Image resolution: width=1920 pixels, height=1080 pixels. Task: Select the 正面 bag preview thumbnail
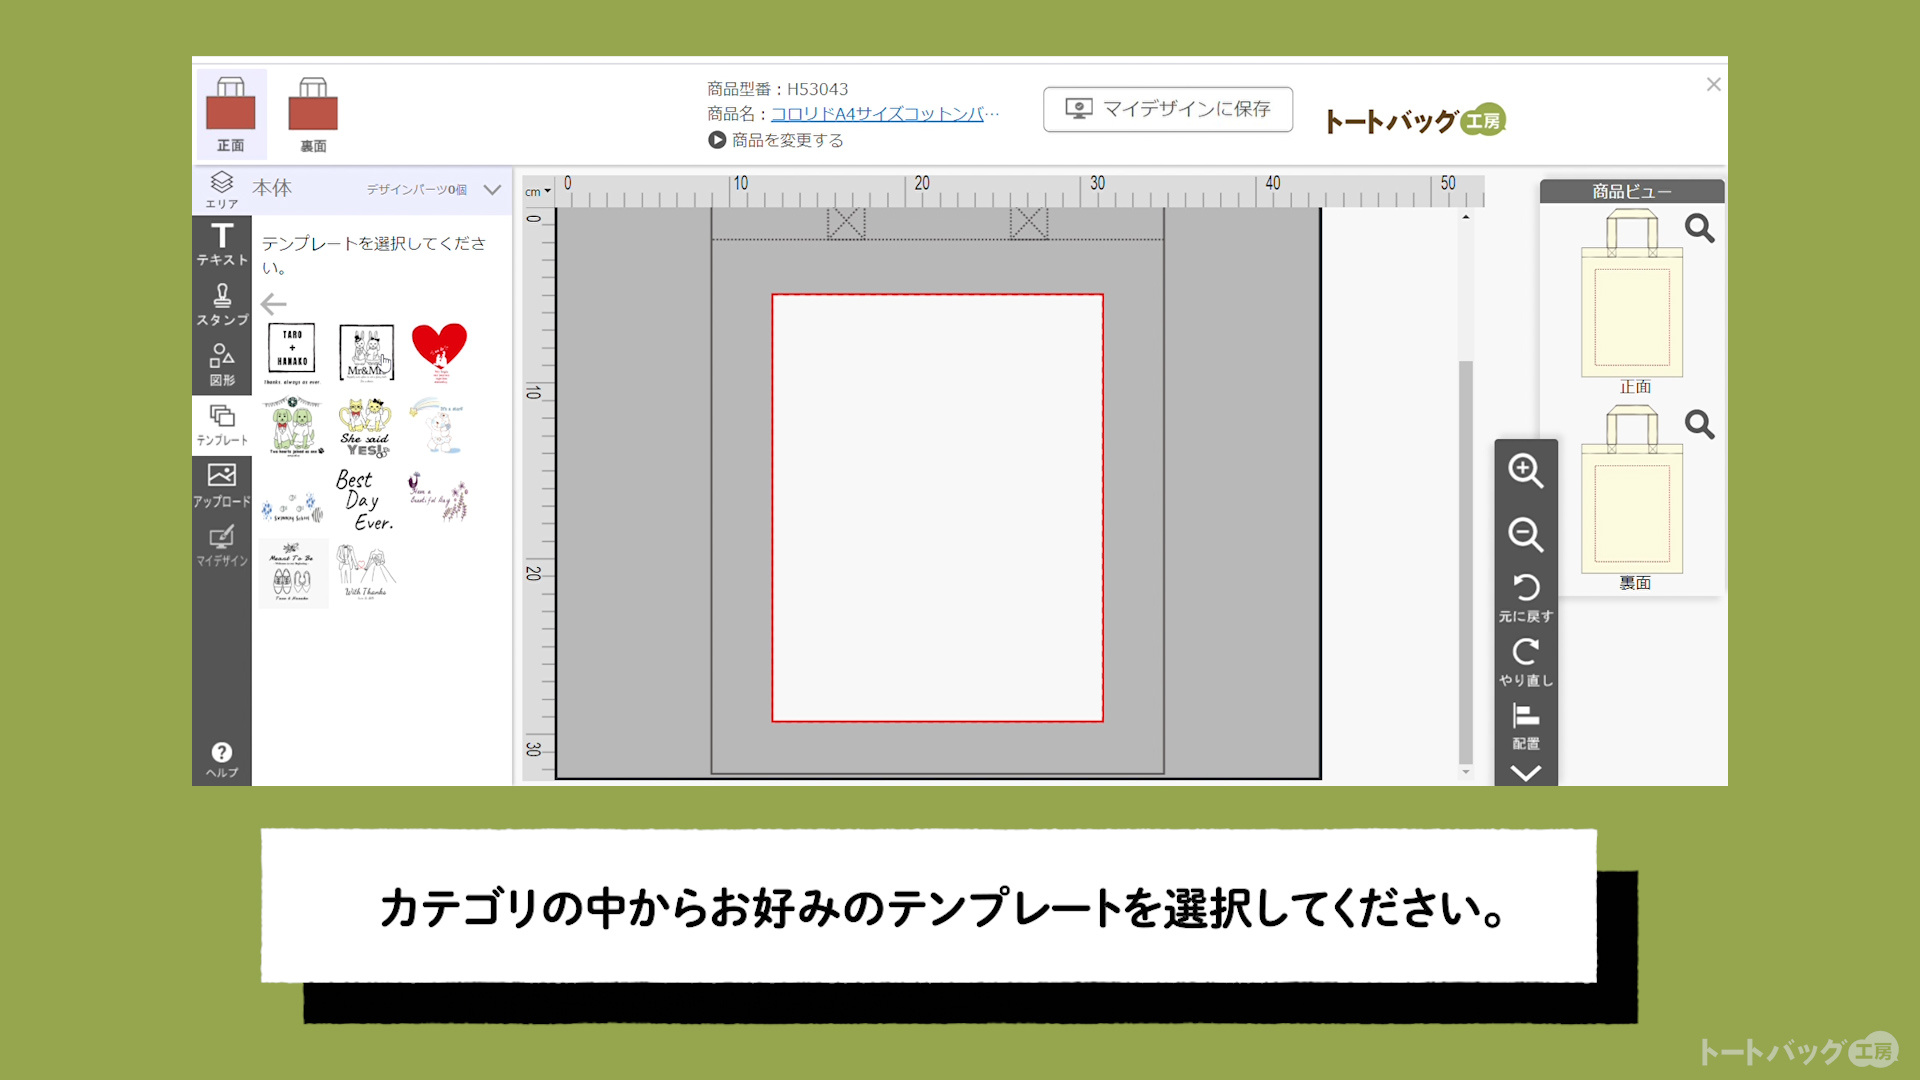coord(1632,294)
